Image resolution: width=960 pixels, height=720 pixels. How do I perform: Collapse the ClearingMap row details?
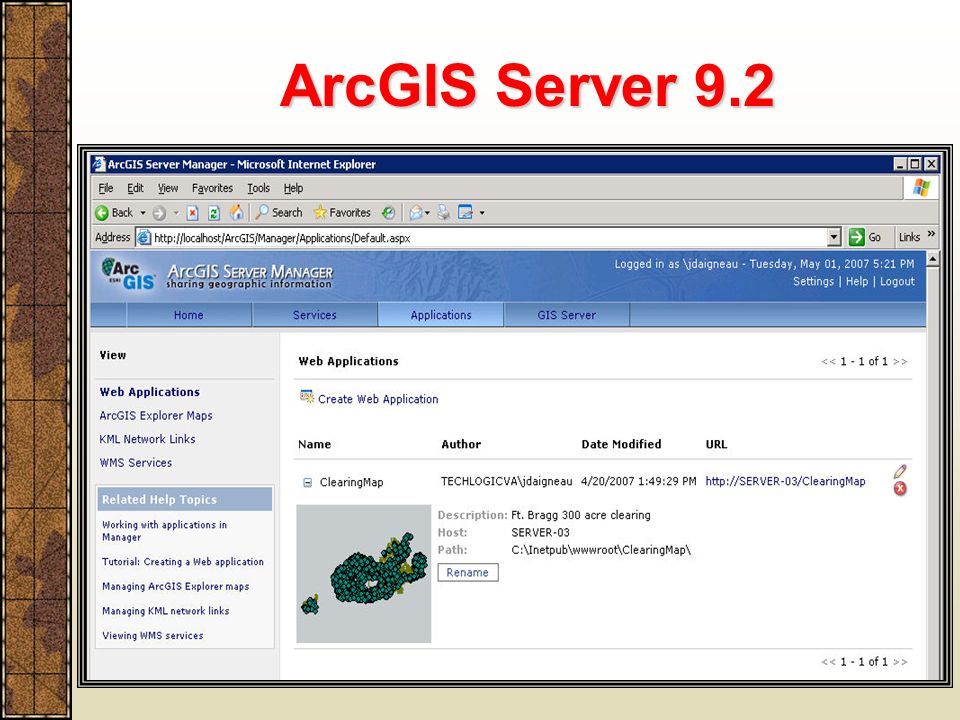pos(307,483)
